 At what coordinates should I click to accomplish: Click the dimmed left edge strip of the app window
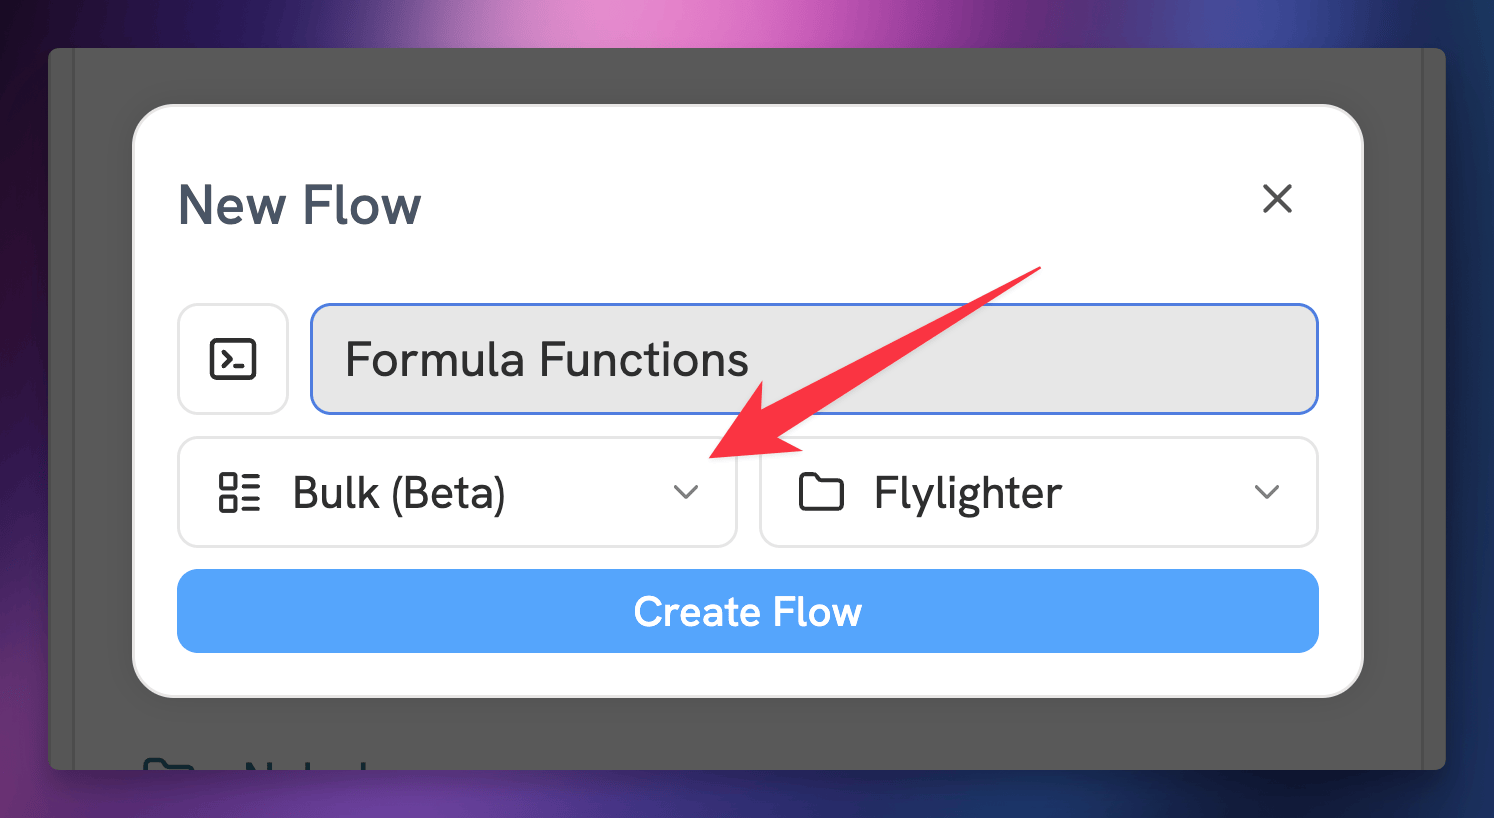(61, 400)
